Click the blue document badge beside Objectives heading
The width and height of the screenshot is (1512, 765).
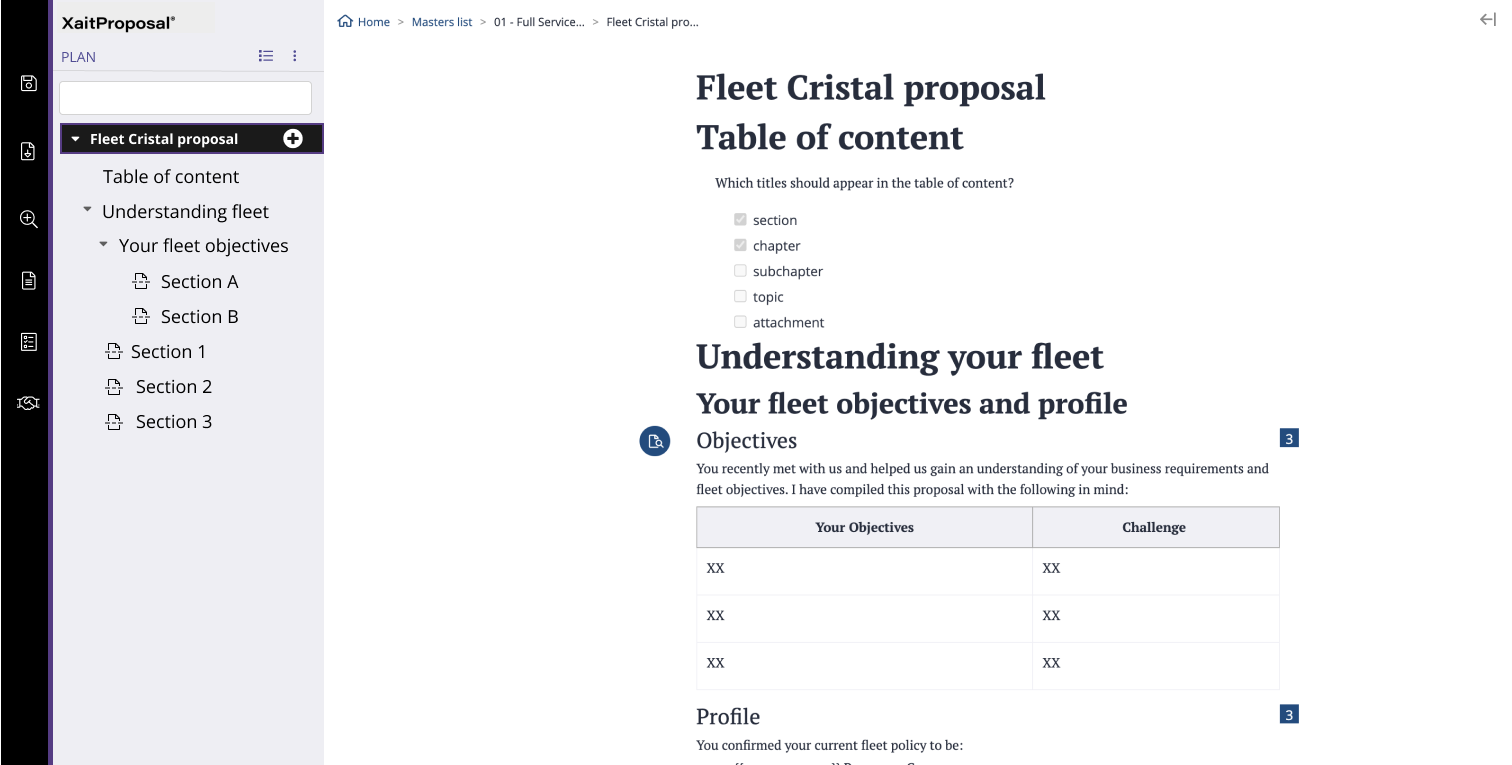[x=655, y=440]
